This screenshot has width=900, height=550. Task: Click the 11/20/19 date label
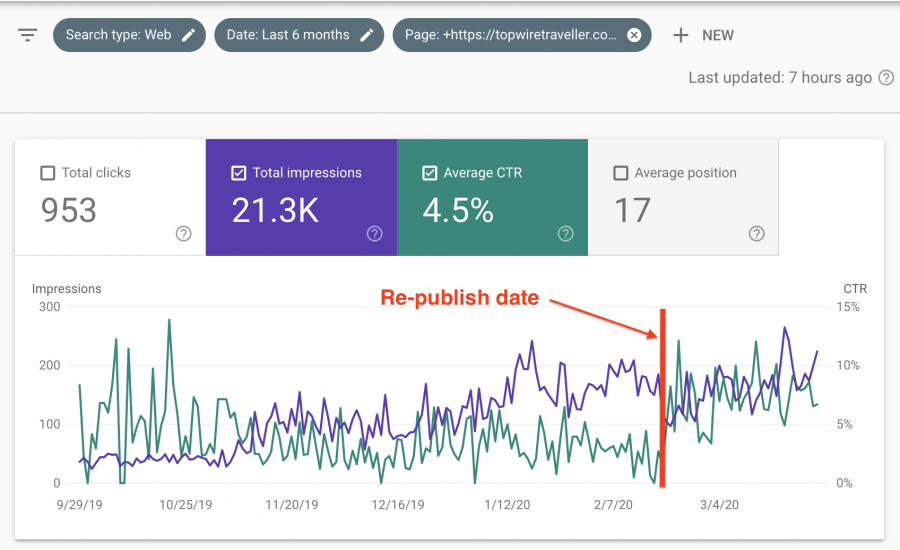[x=292, y=505]
